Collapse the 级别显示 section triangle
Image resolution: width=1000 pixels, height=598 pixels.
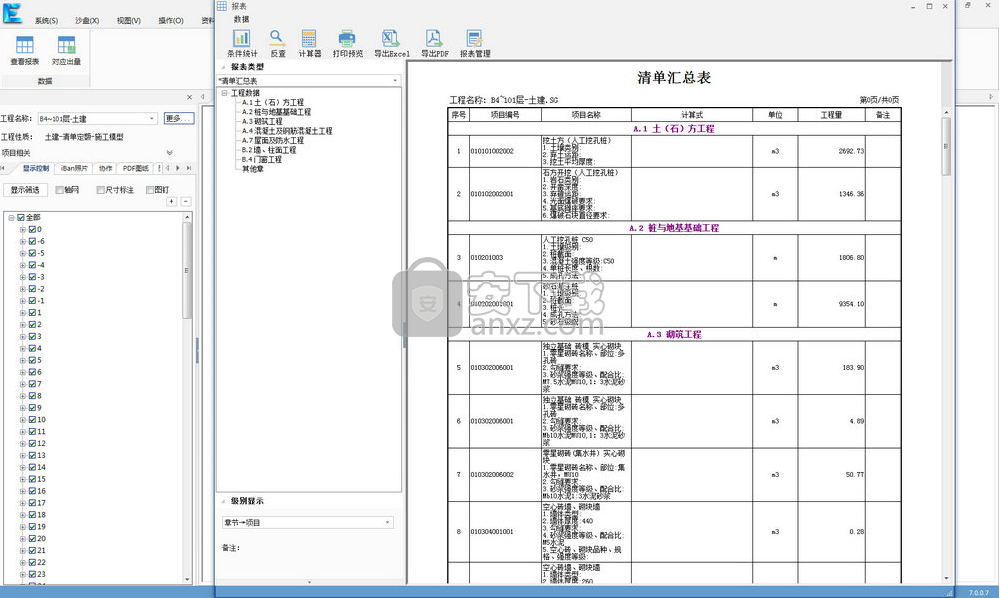coord(223,501)
